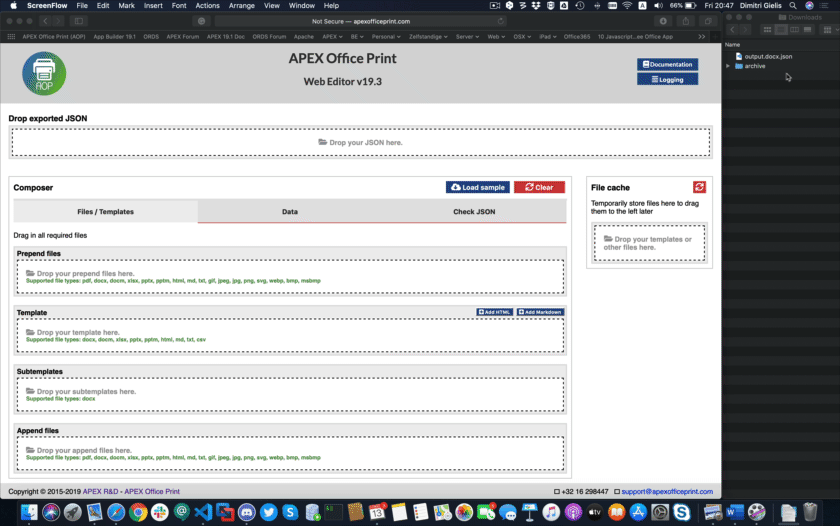Screen dimensions: 840x526
Task: Switch to the Check JSON tab
Action: click(474, 212)
